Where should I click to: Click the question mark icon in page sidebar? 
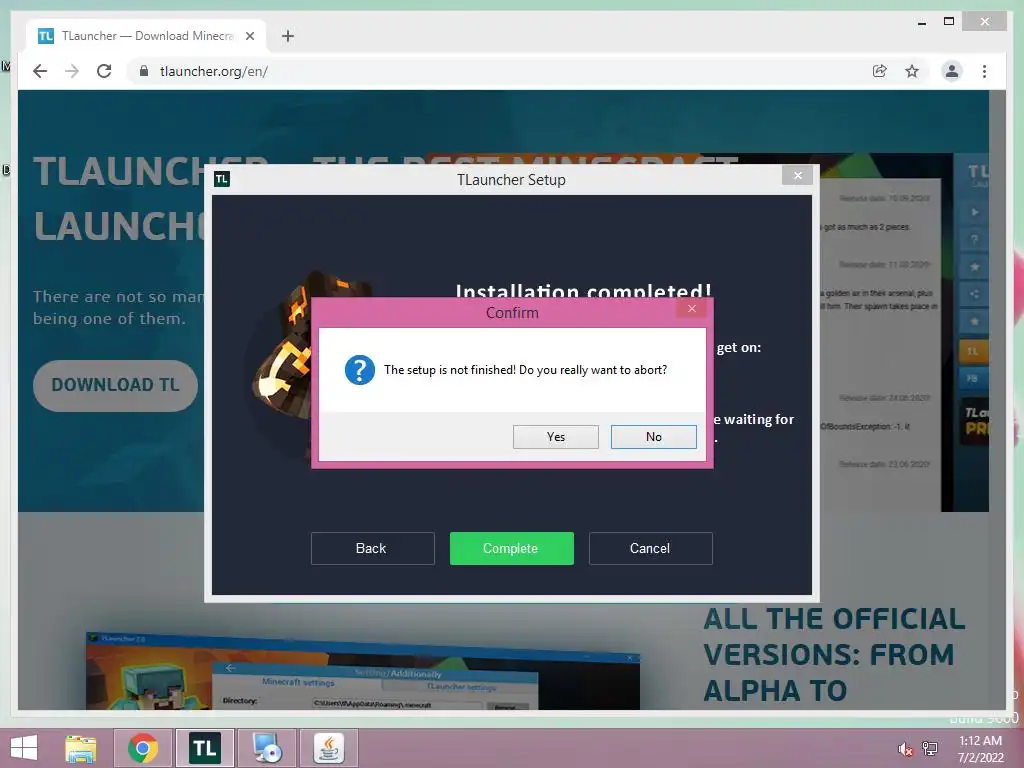coord(974,240)
